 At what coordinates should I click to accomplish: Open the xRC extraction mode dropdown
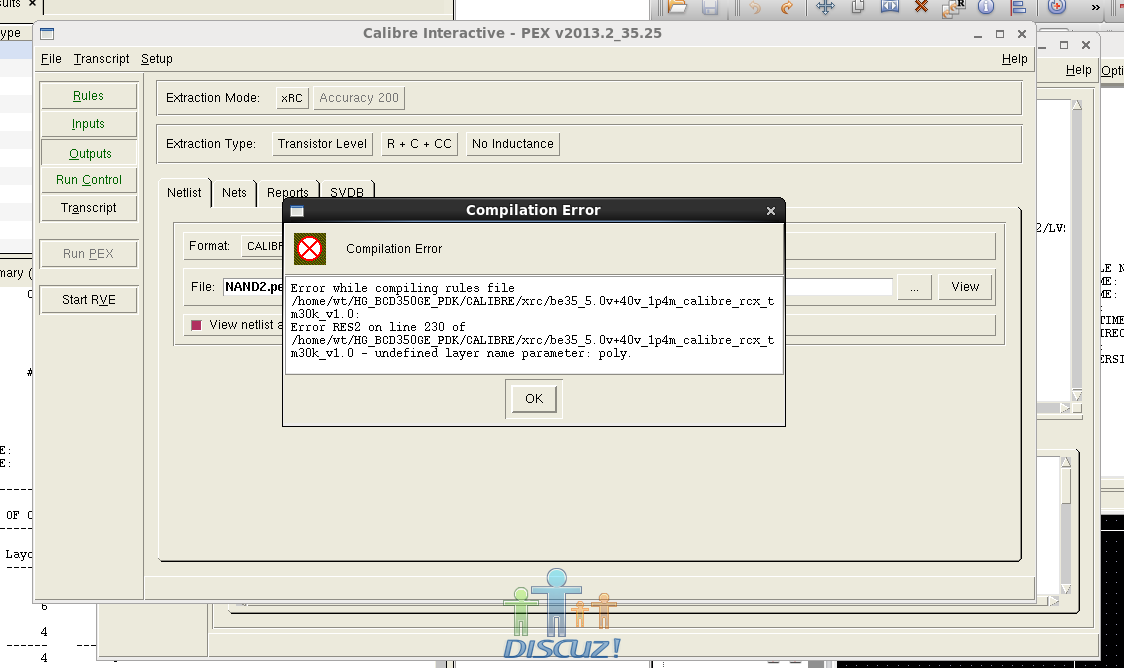click(x=292, y=98)
